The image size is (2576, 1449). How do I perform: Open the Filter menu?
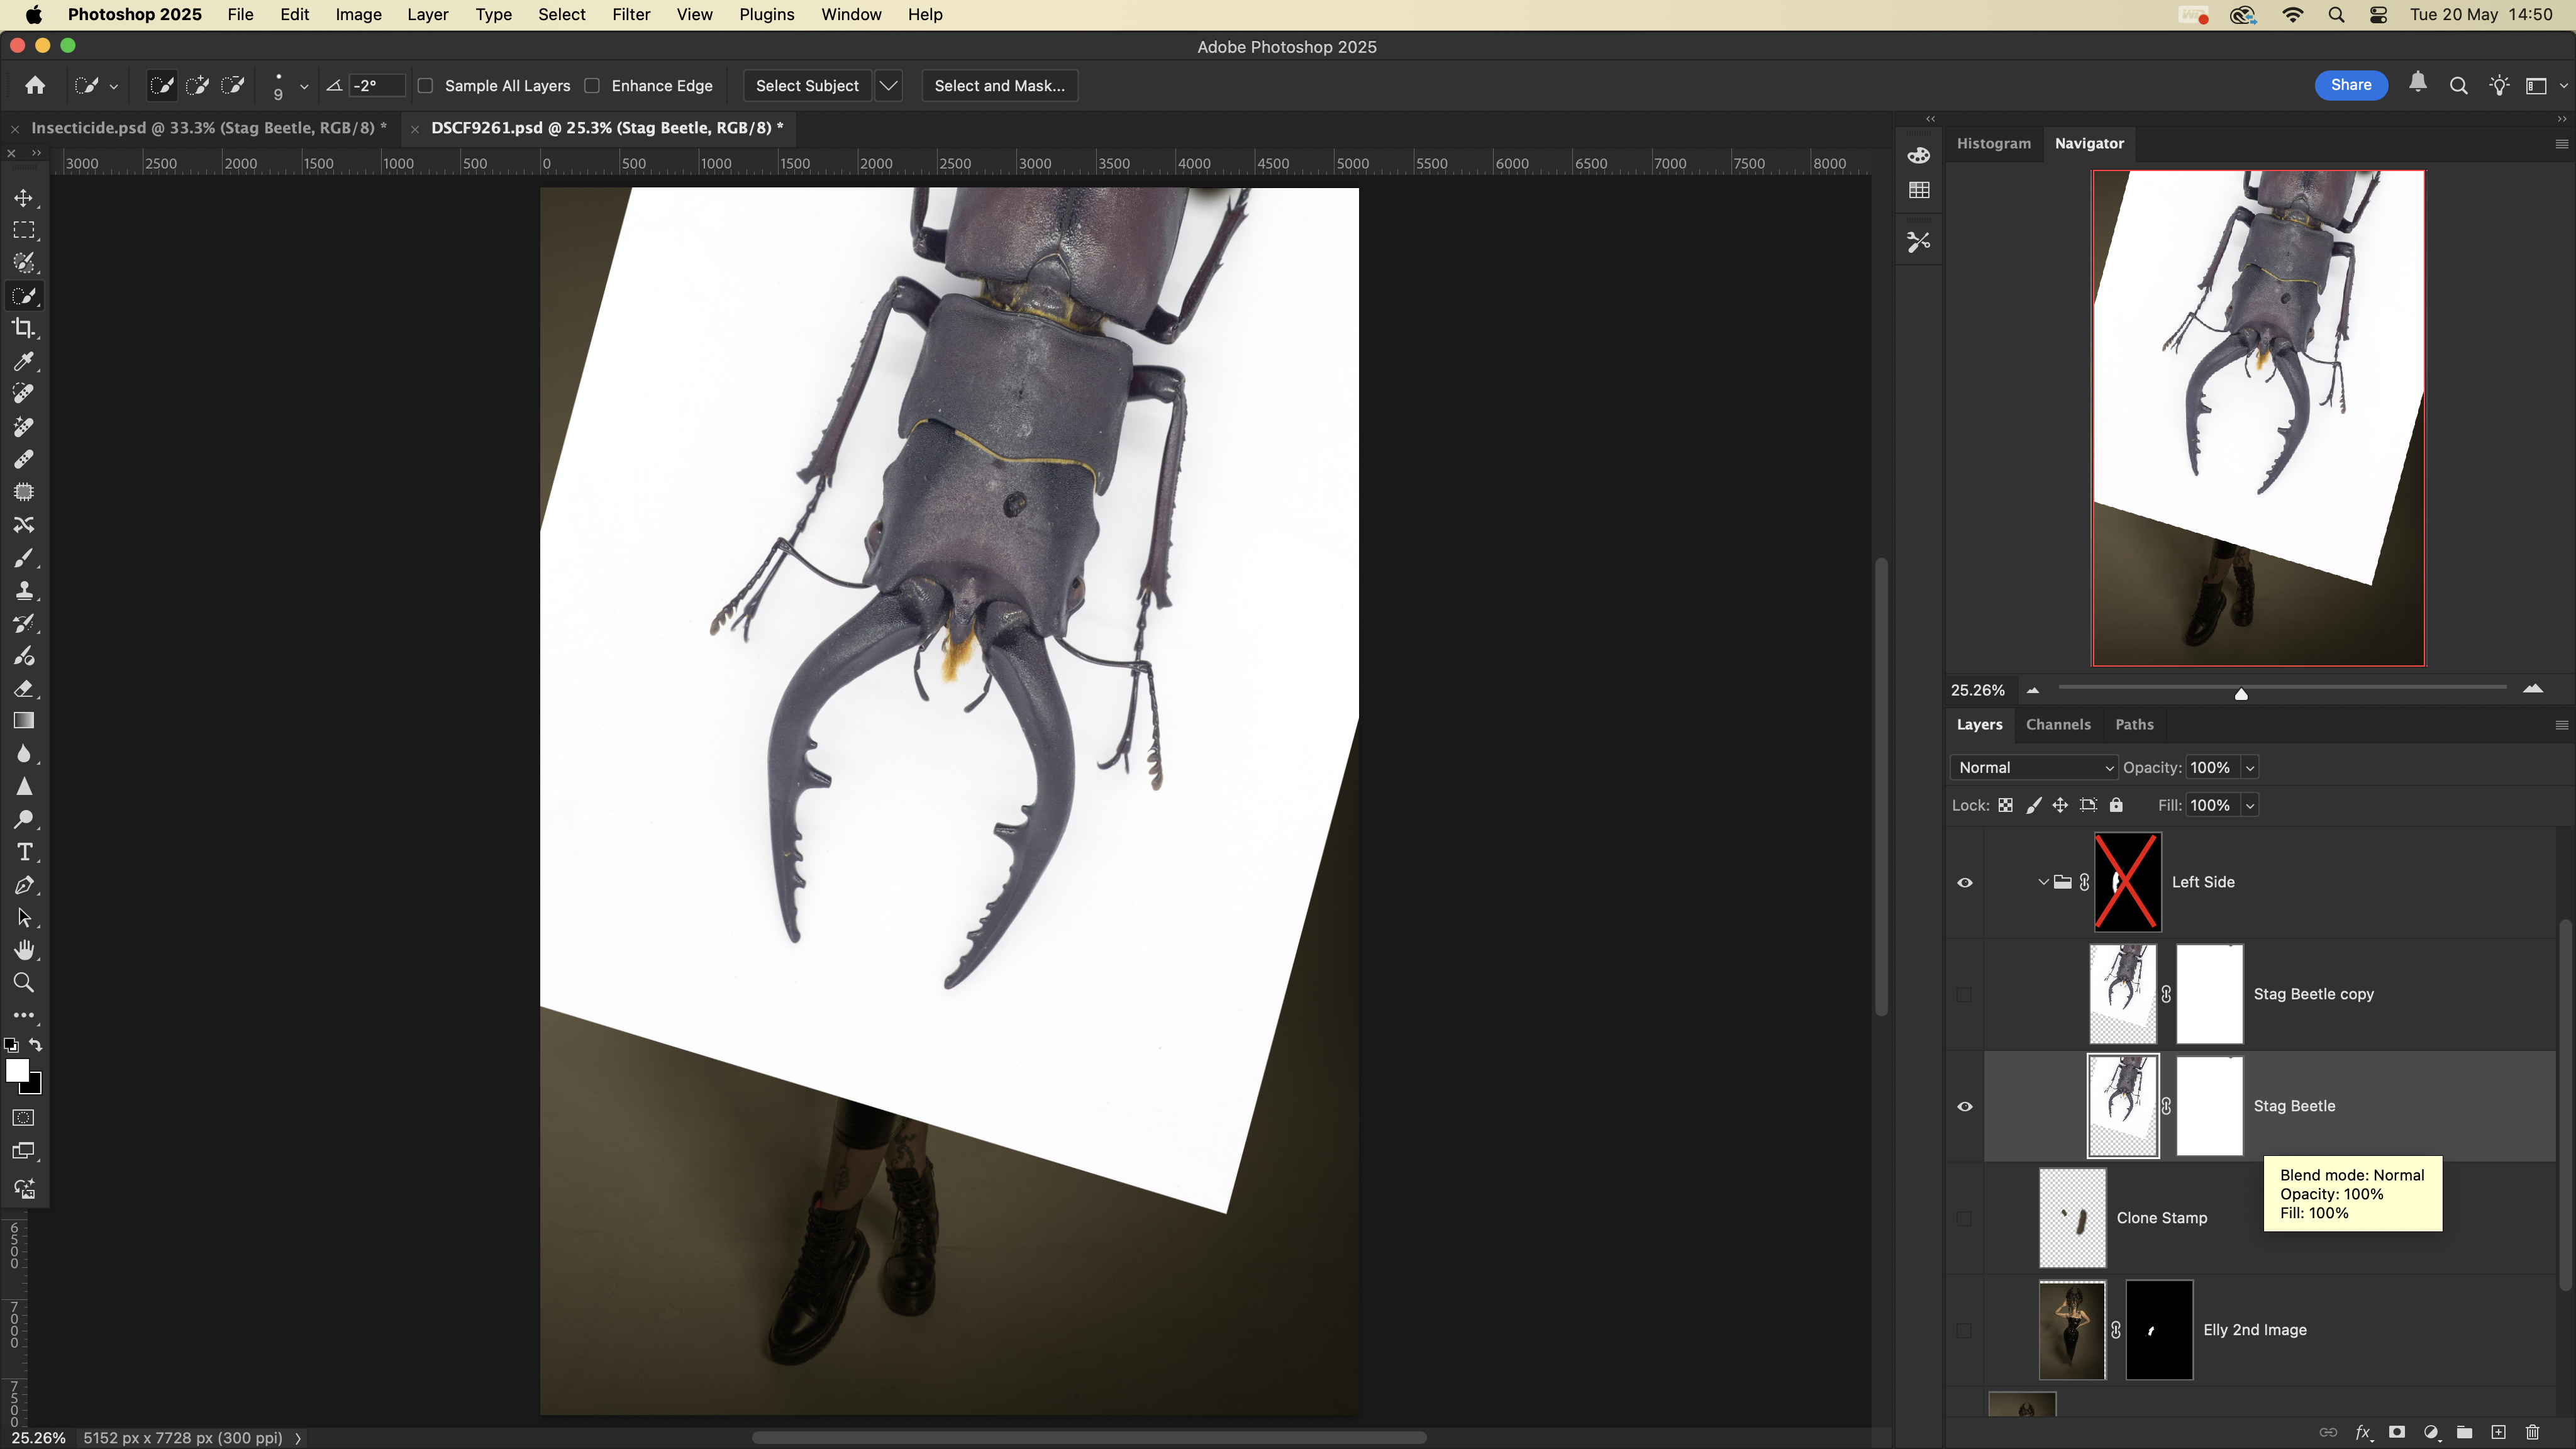click(x=631, y=15)
